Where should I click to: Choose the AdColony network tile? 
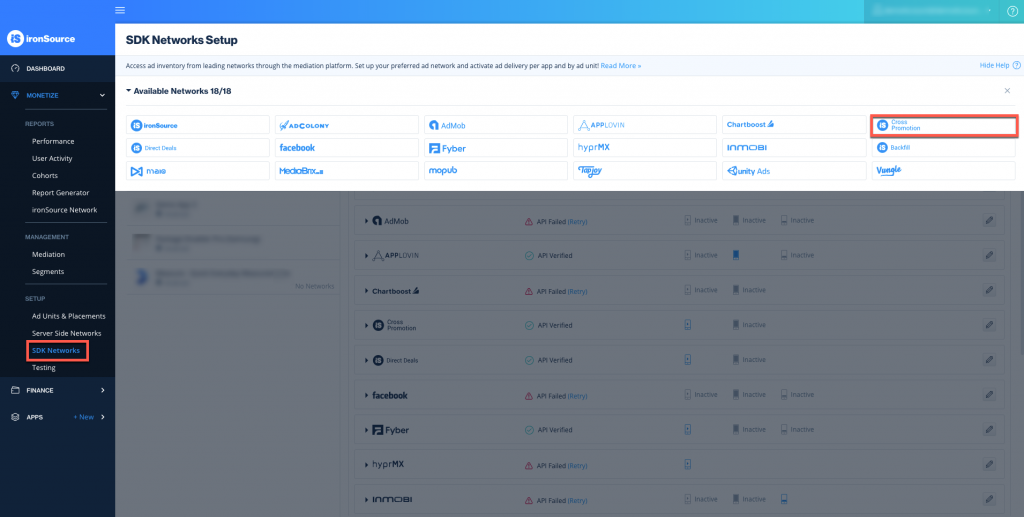point(346,125)
